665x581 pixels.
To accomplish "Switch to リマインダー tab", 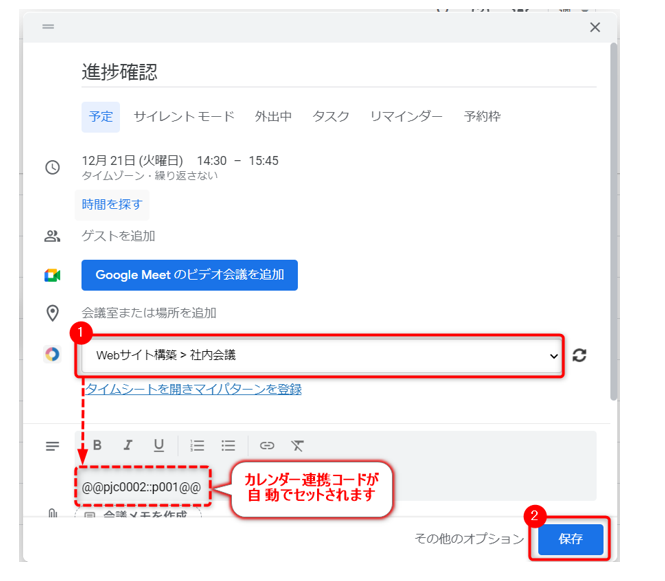I will coord(406,117).
